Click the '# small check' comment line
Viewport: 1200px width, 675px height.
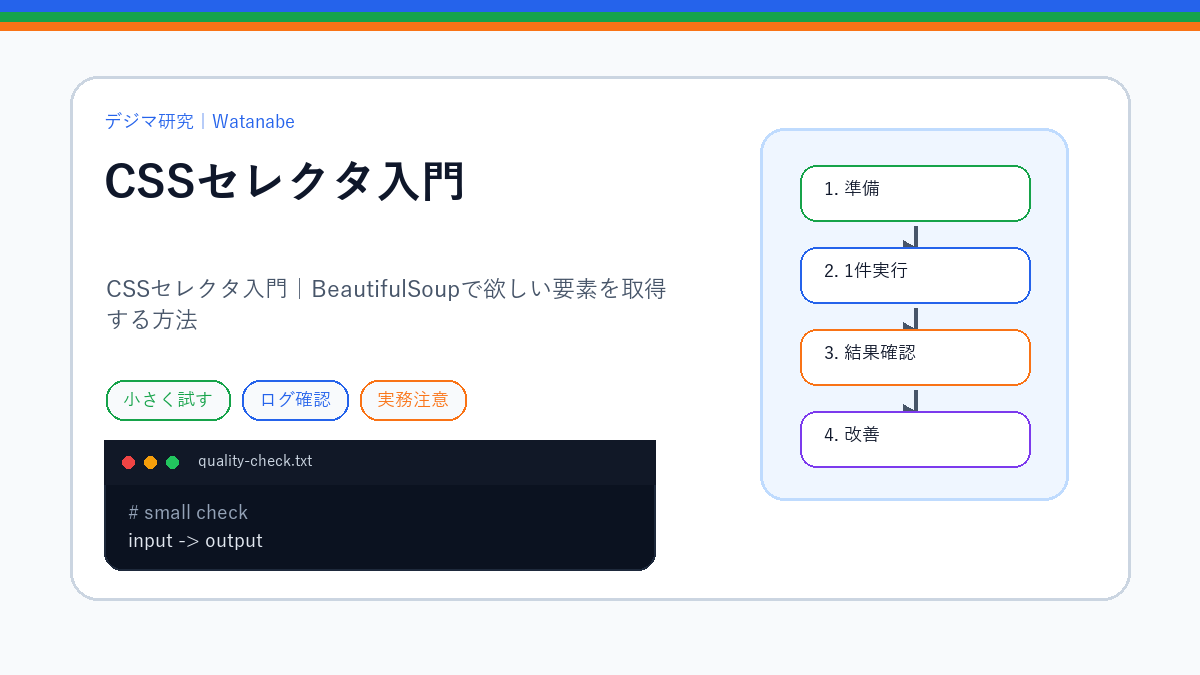tap(188, 512)
